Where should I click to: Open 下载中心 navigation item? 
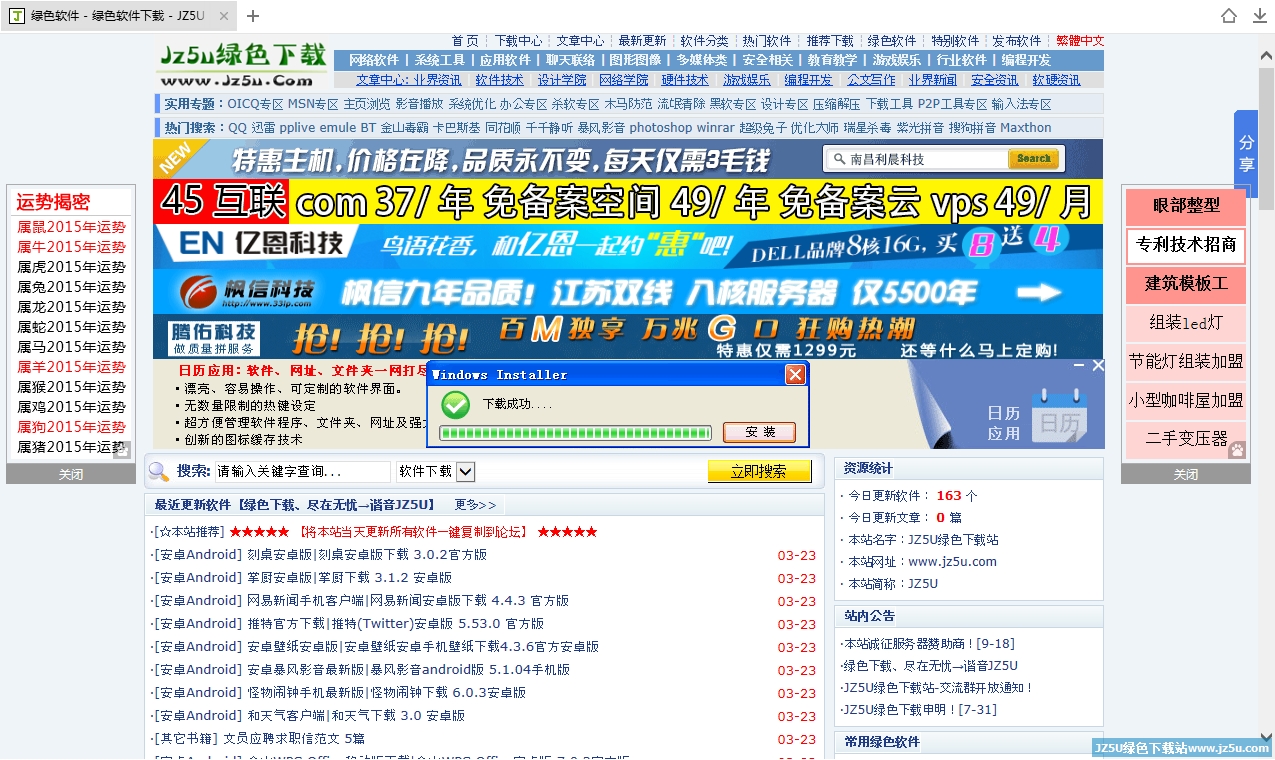point(518,41)
